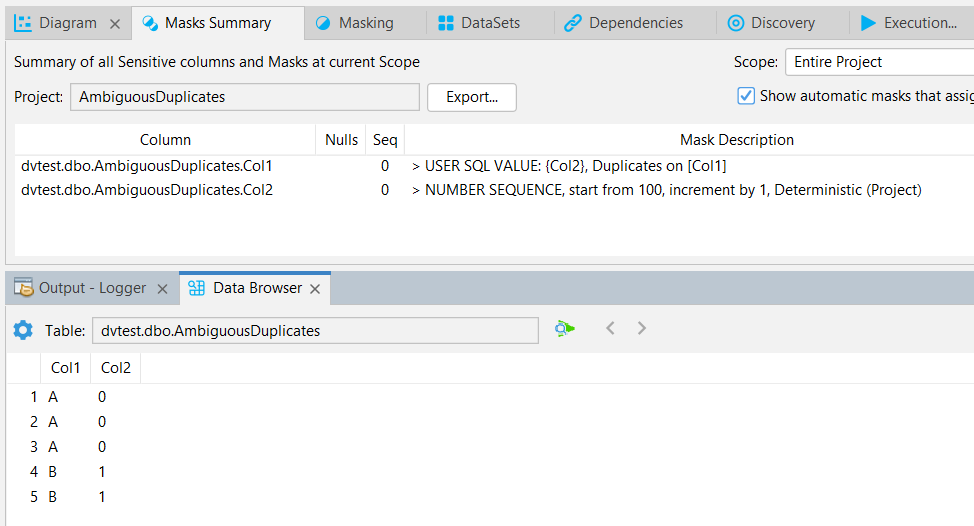Image resolution: width=974 pixels, height=526 pixels.
Task: Open the DataSets tab
Action: point(490,23)
